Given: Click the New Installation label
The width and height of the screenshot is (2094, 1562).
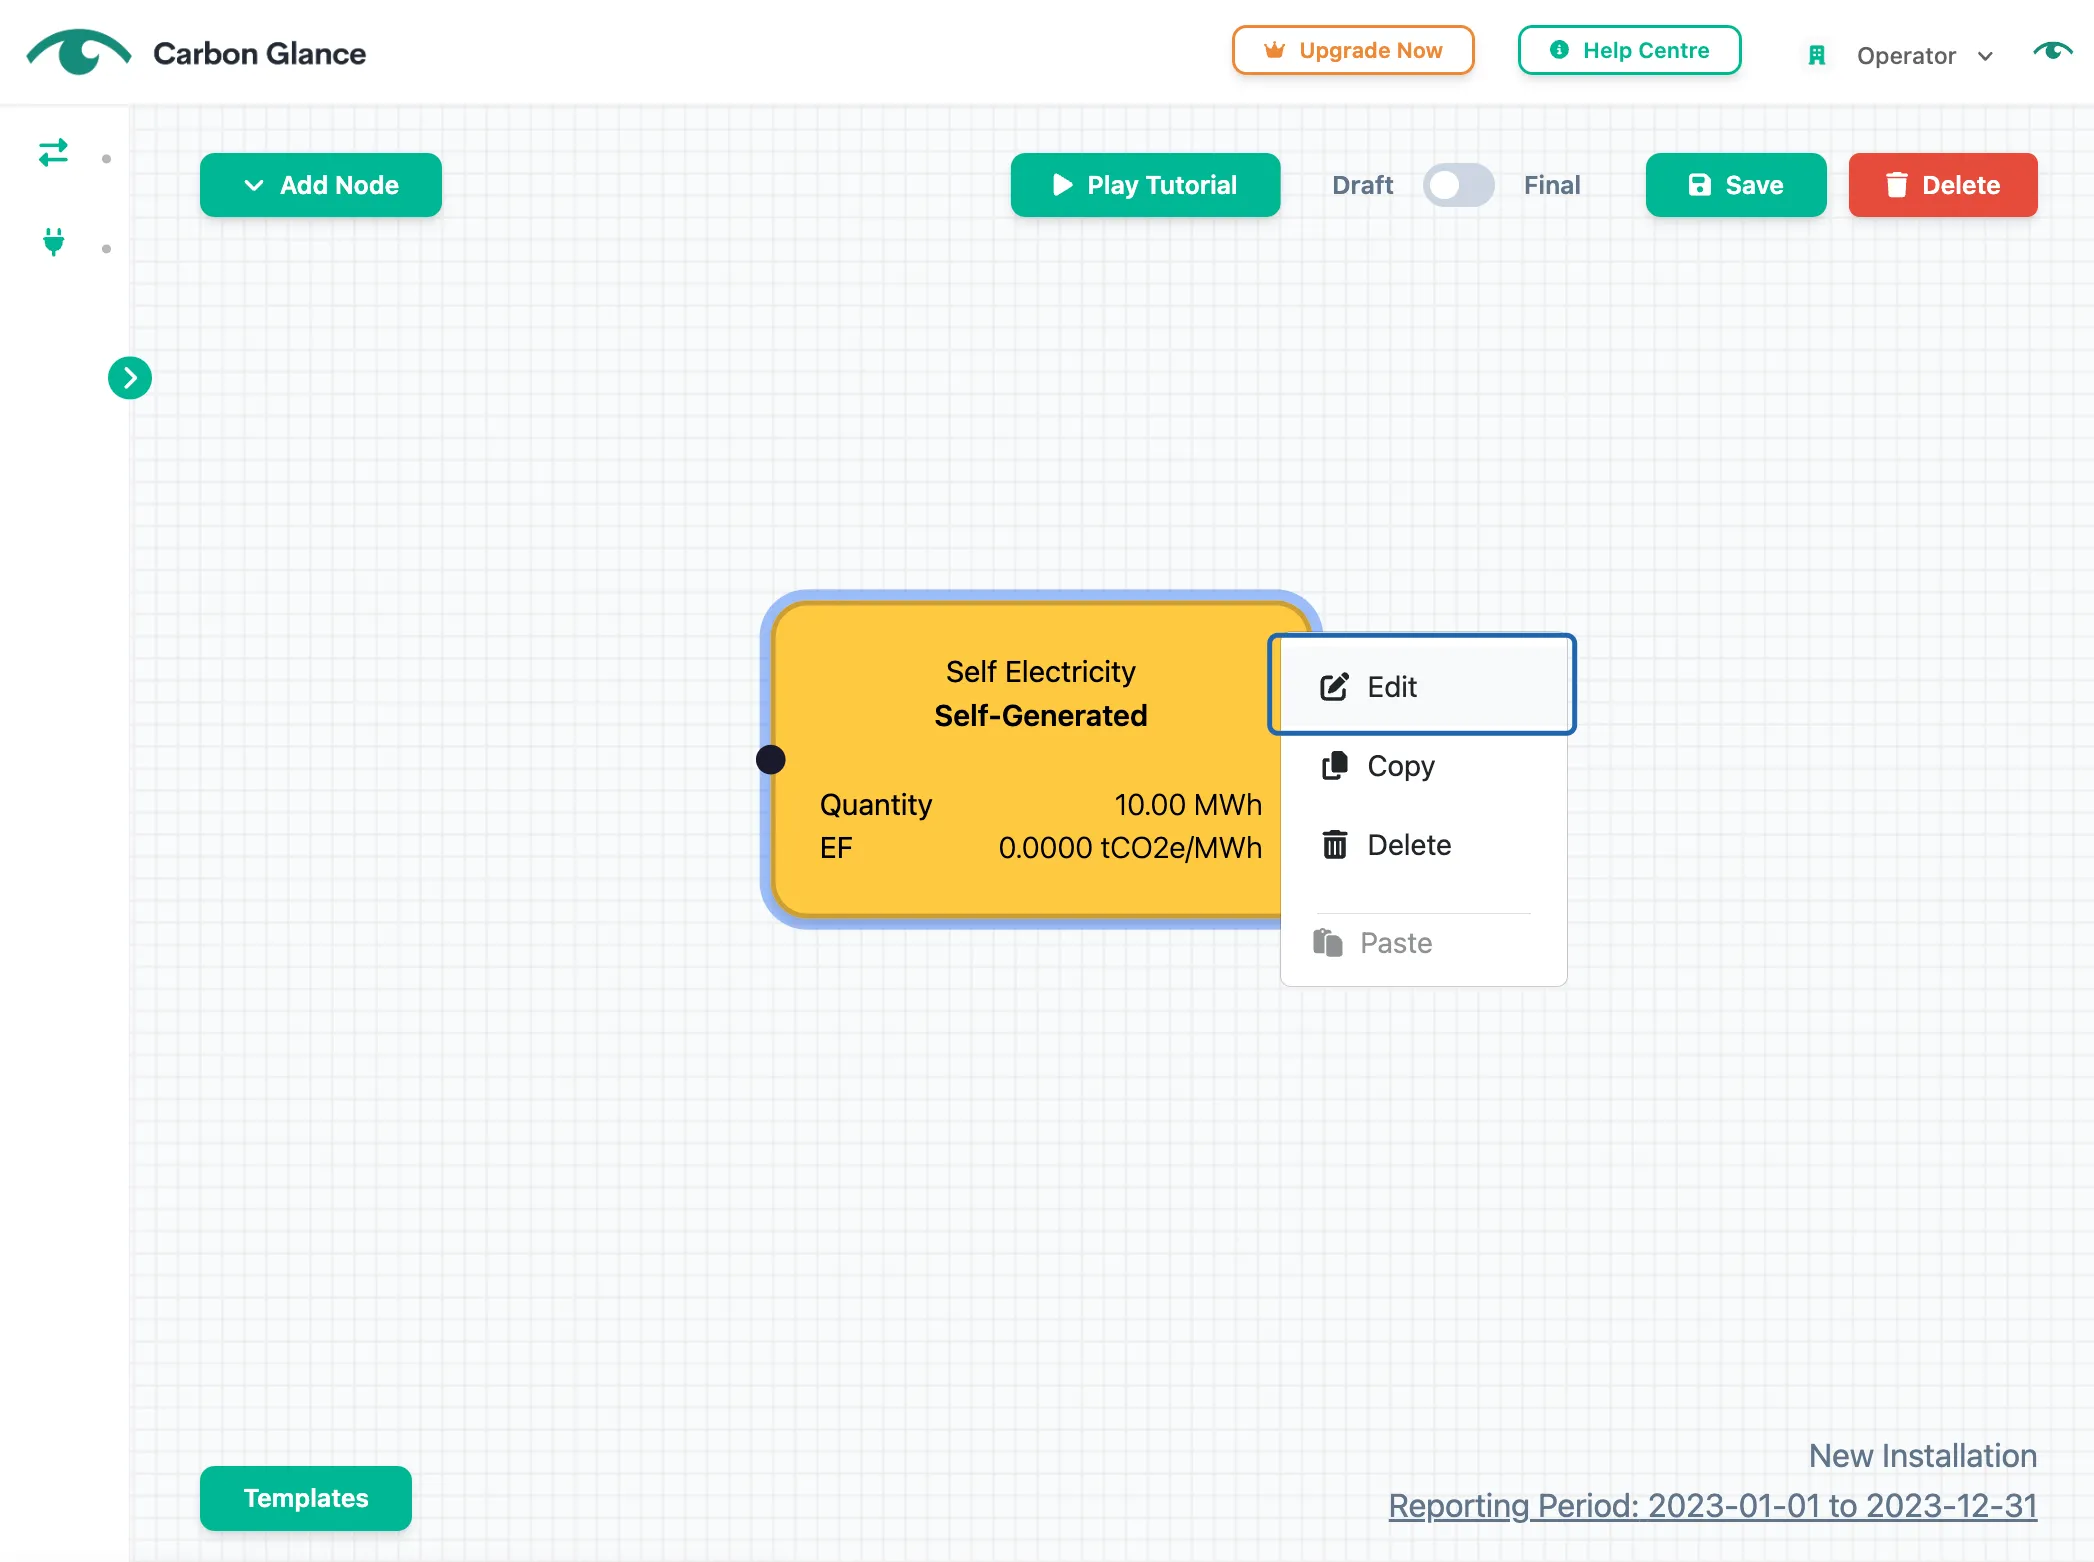Looking at the screenshot, I should pyautogui.click(x=1923, y=1455).
